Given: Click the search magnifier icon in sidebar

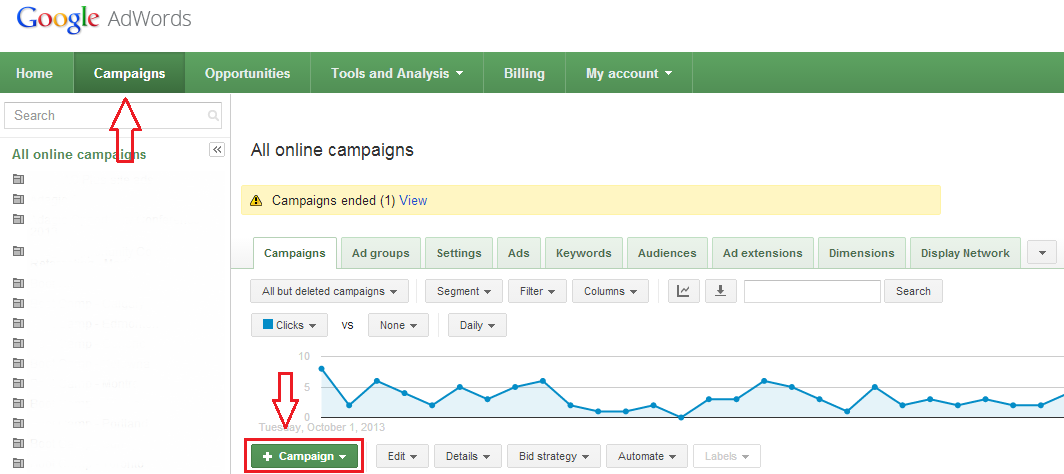Looking at the screenshot, I should pyautogui.click(x=213, y=115).
